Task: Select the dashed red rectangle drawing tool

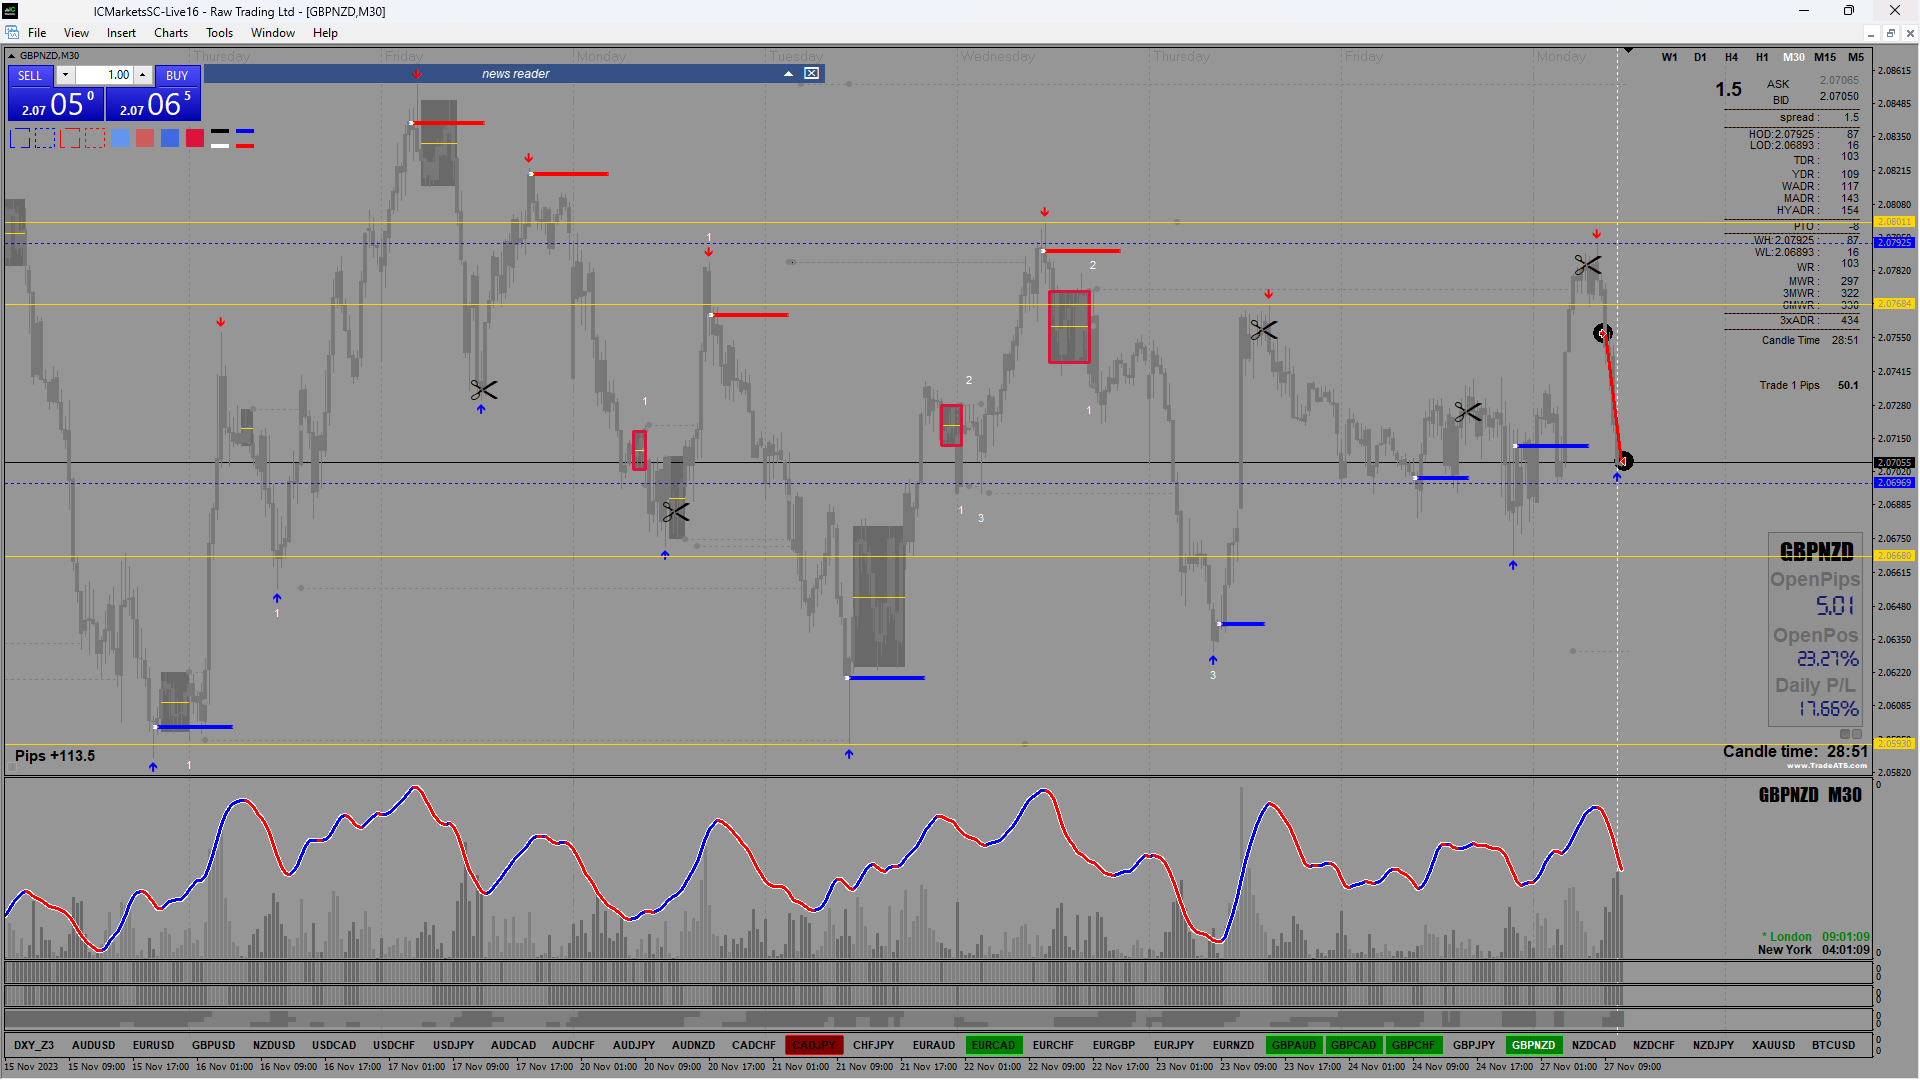Action: (95, 139)
